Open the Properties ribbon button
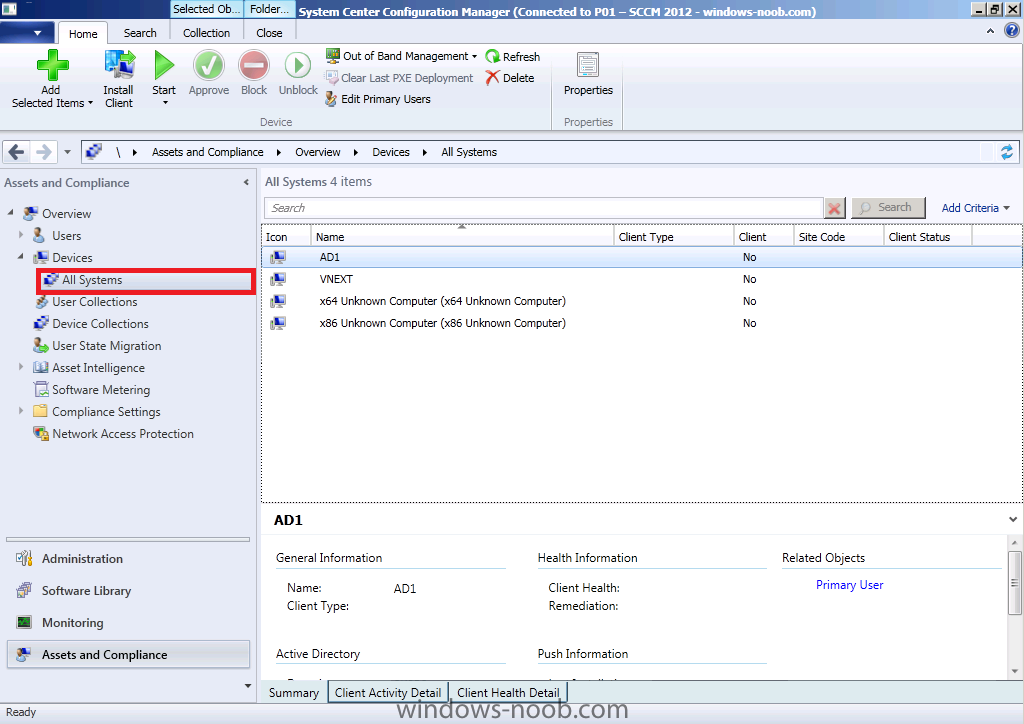 (x=588, y=74)
